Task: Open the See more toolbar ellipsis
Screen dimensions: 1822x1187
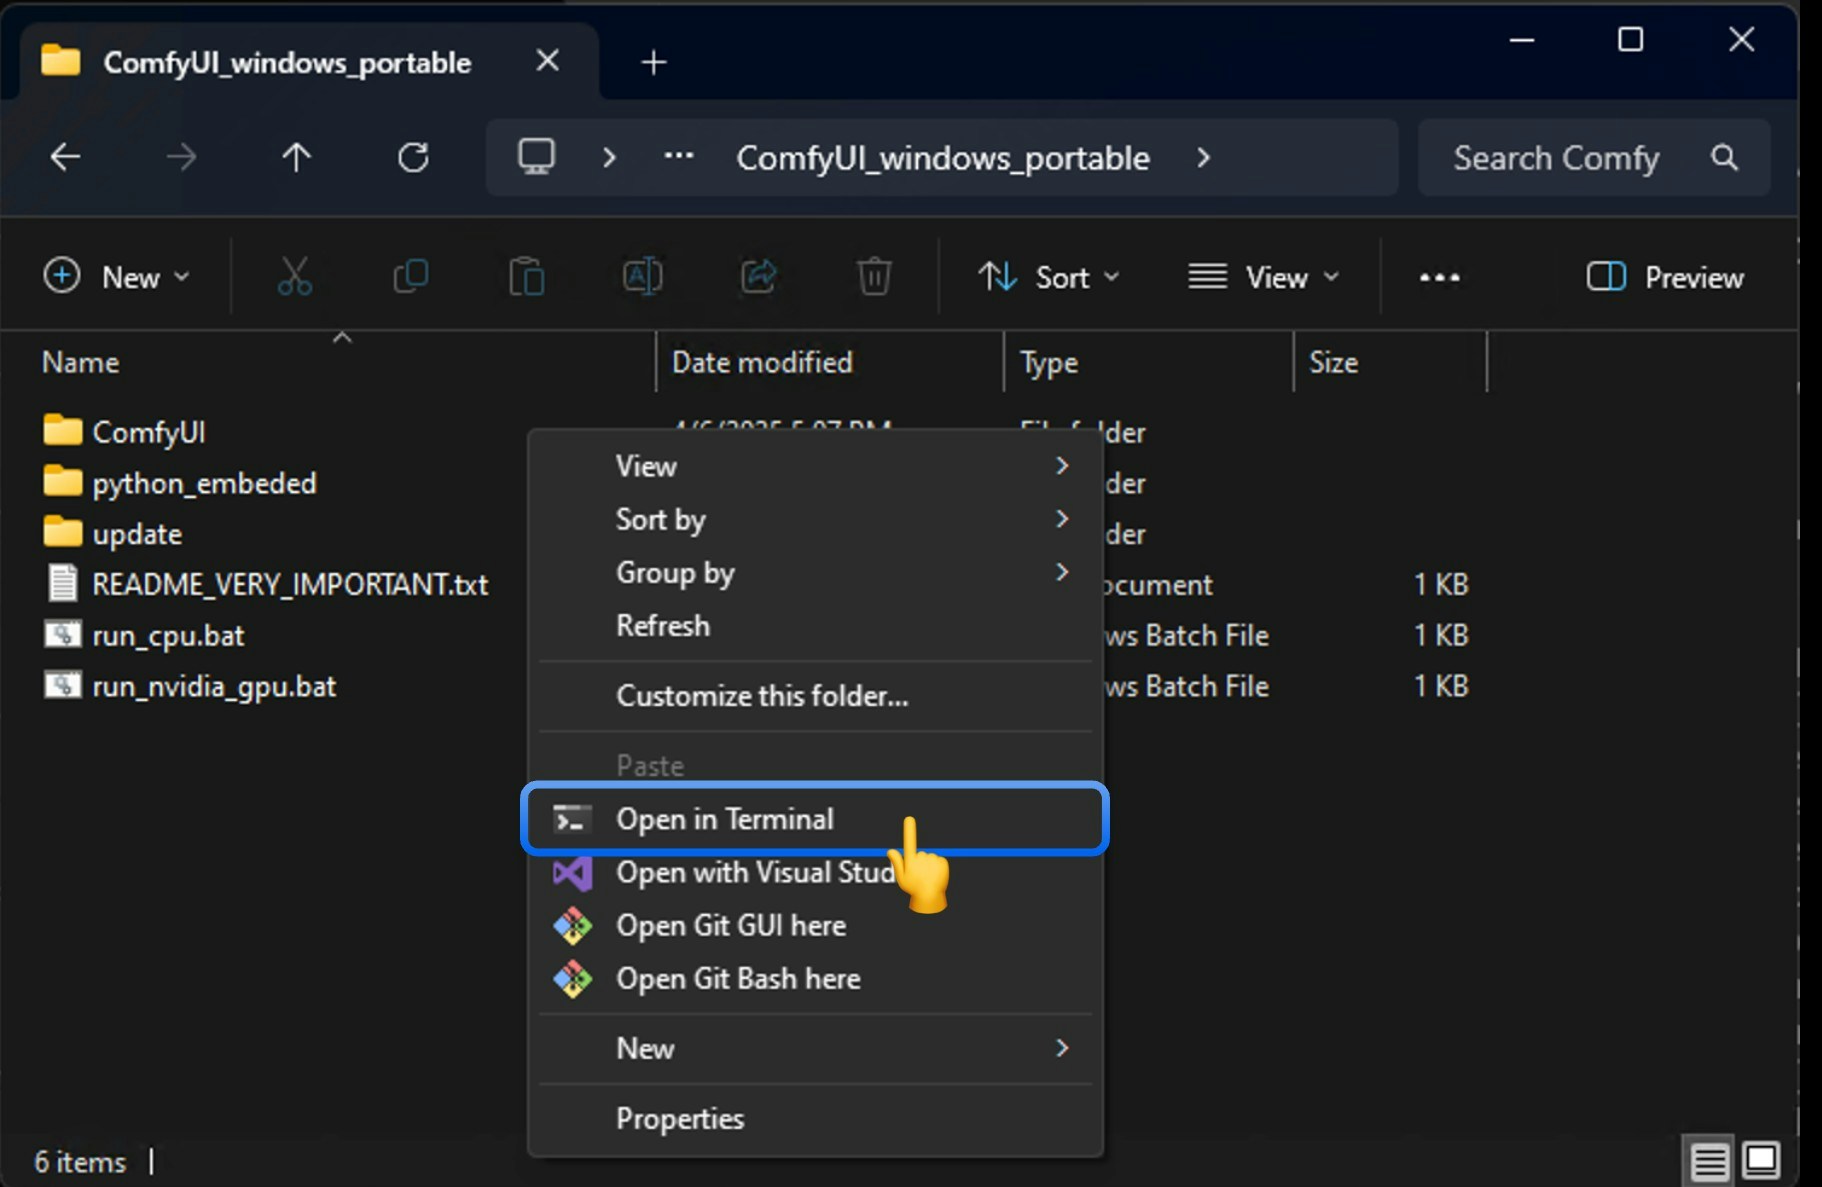Action: point(1439,277)
